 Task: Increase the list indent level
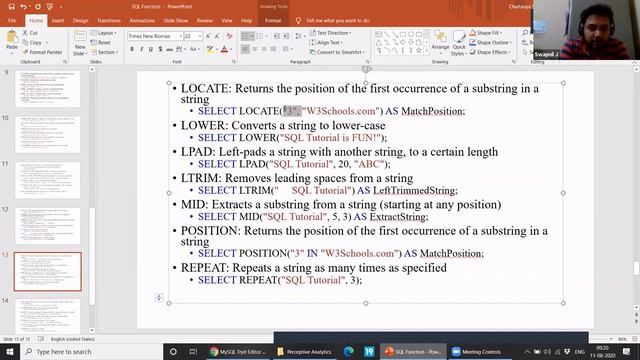(x=286, y=36)
